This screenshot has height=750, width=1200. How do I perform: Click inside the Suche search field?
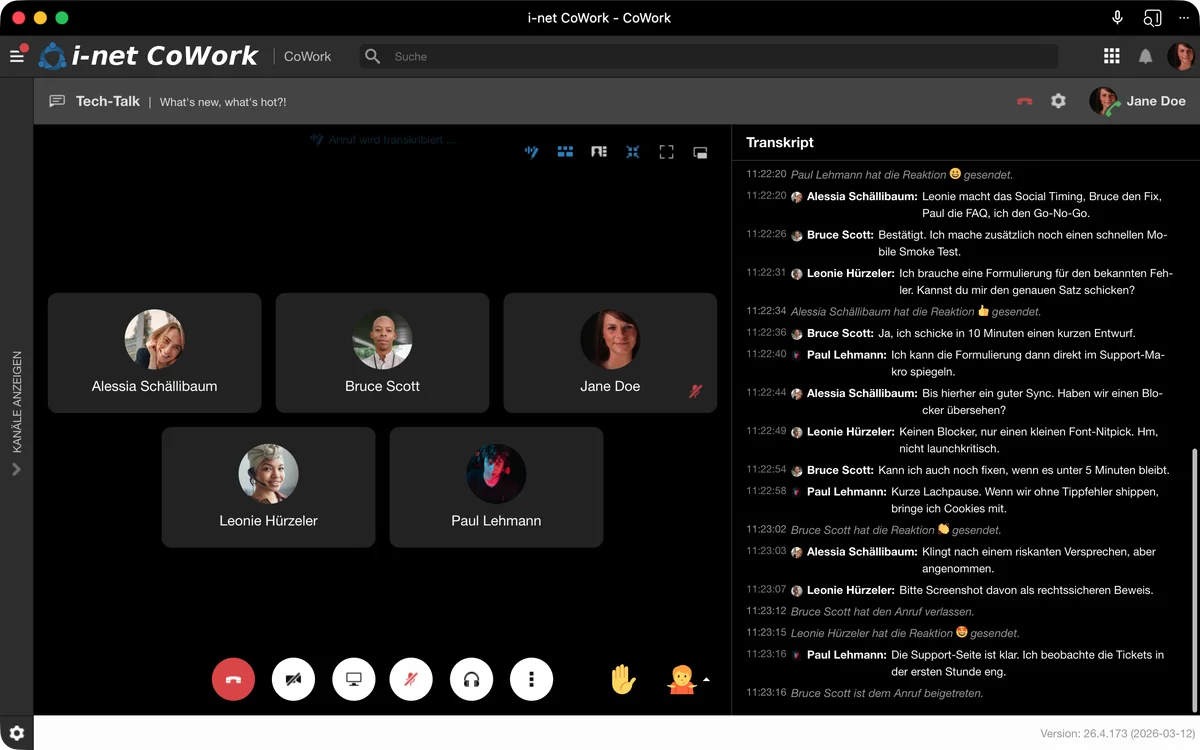click(500, 57)
